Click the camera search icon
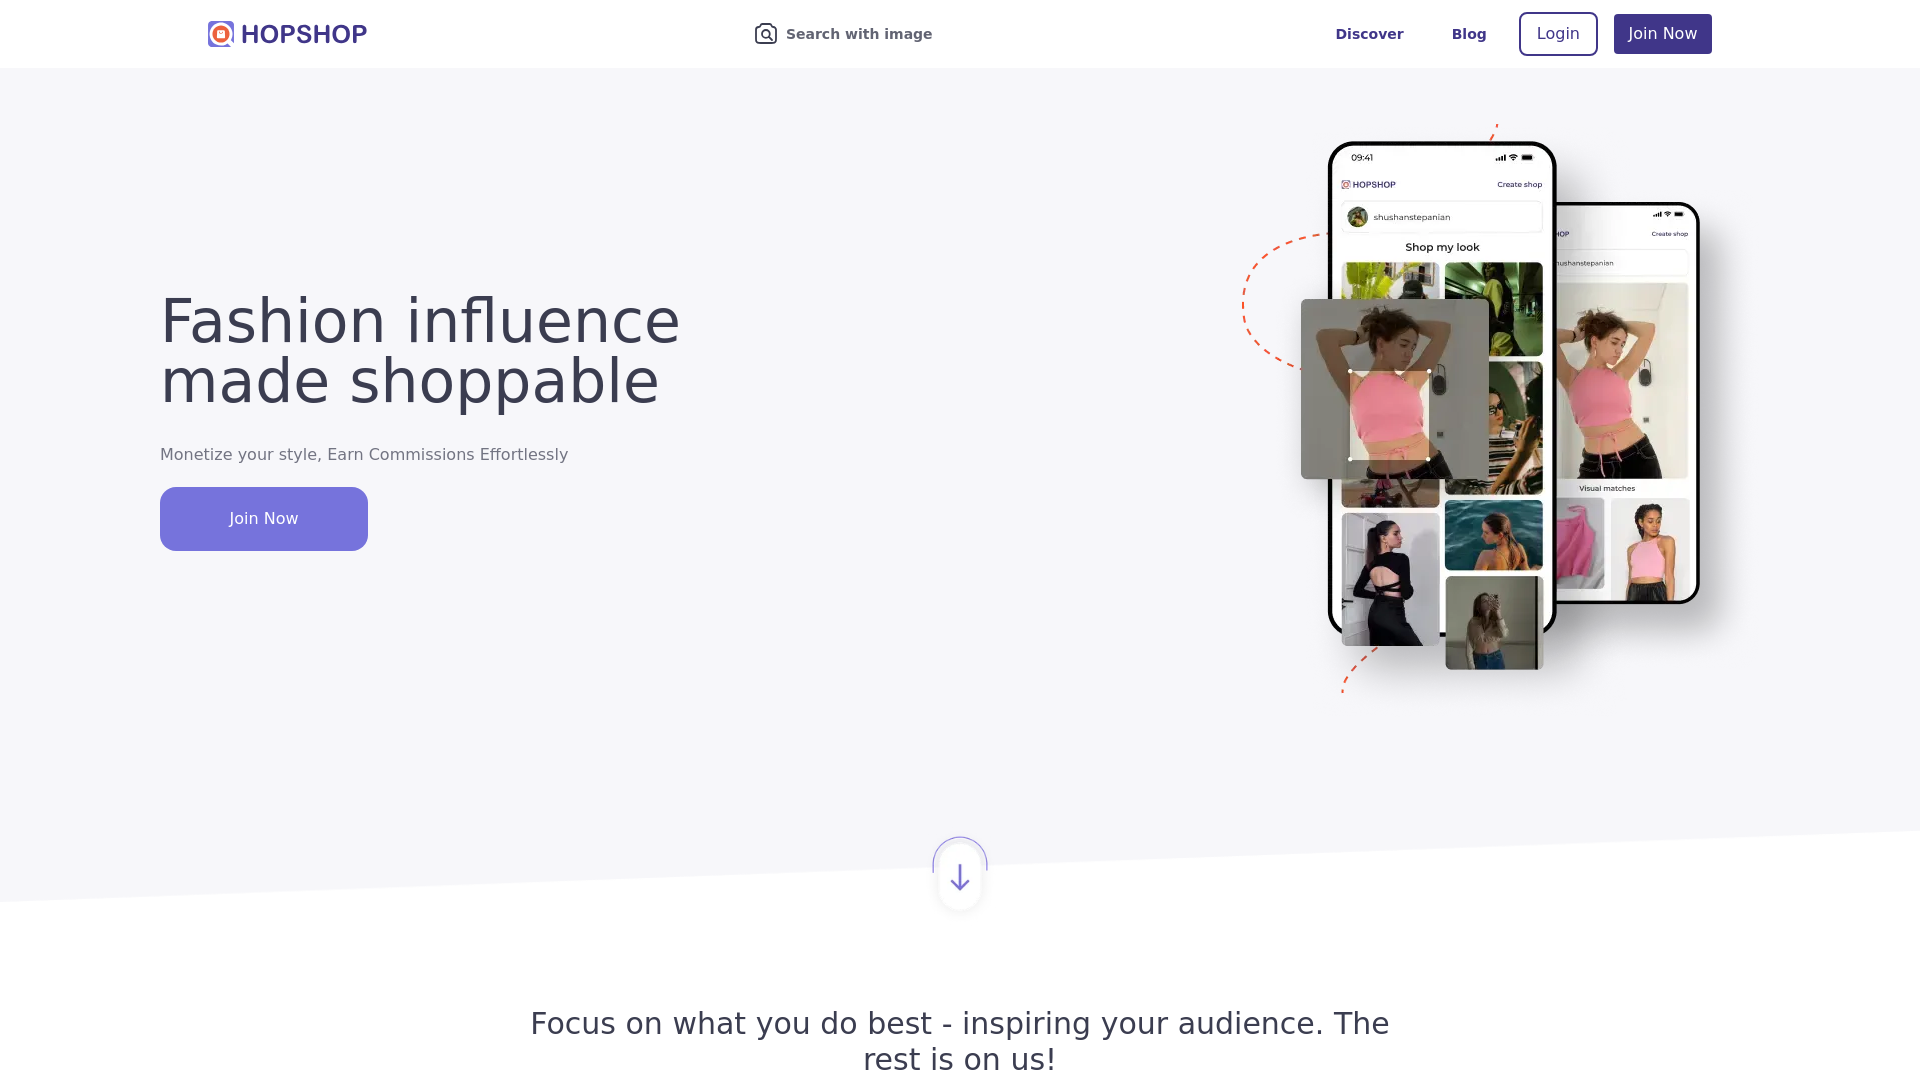Viewport: 1920px width, 1080px height. pos(766,34)
